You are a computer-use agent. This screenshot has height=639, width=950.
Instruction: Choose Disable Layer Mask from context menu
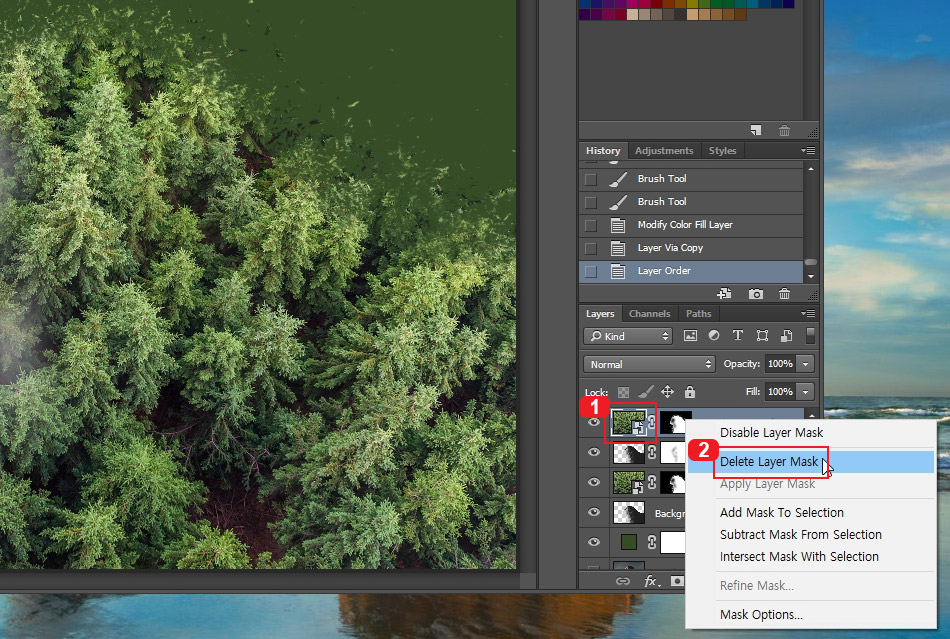click(811, 432)
